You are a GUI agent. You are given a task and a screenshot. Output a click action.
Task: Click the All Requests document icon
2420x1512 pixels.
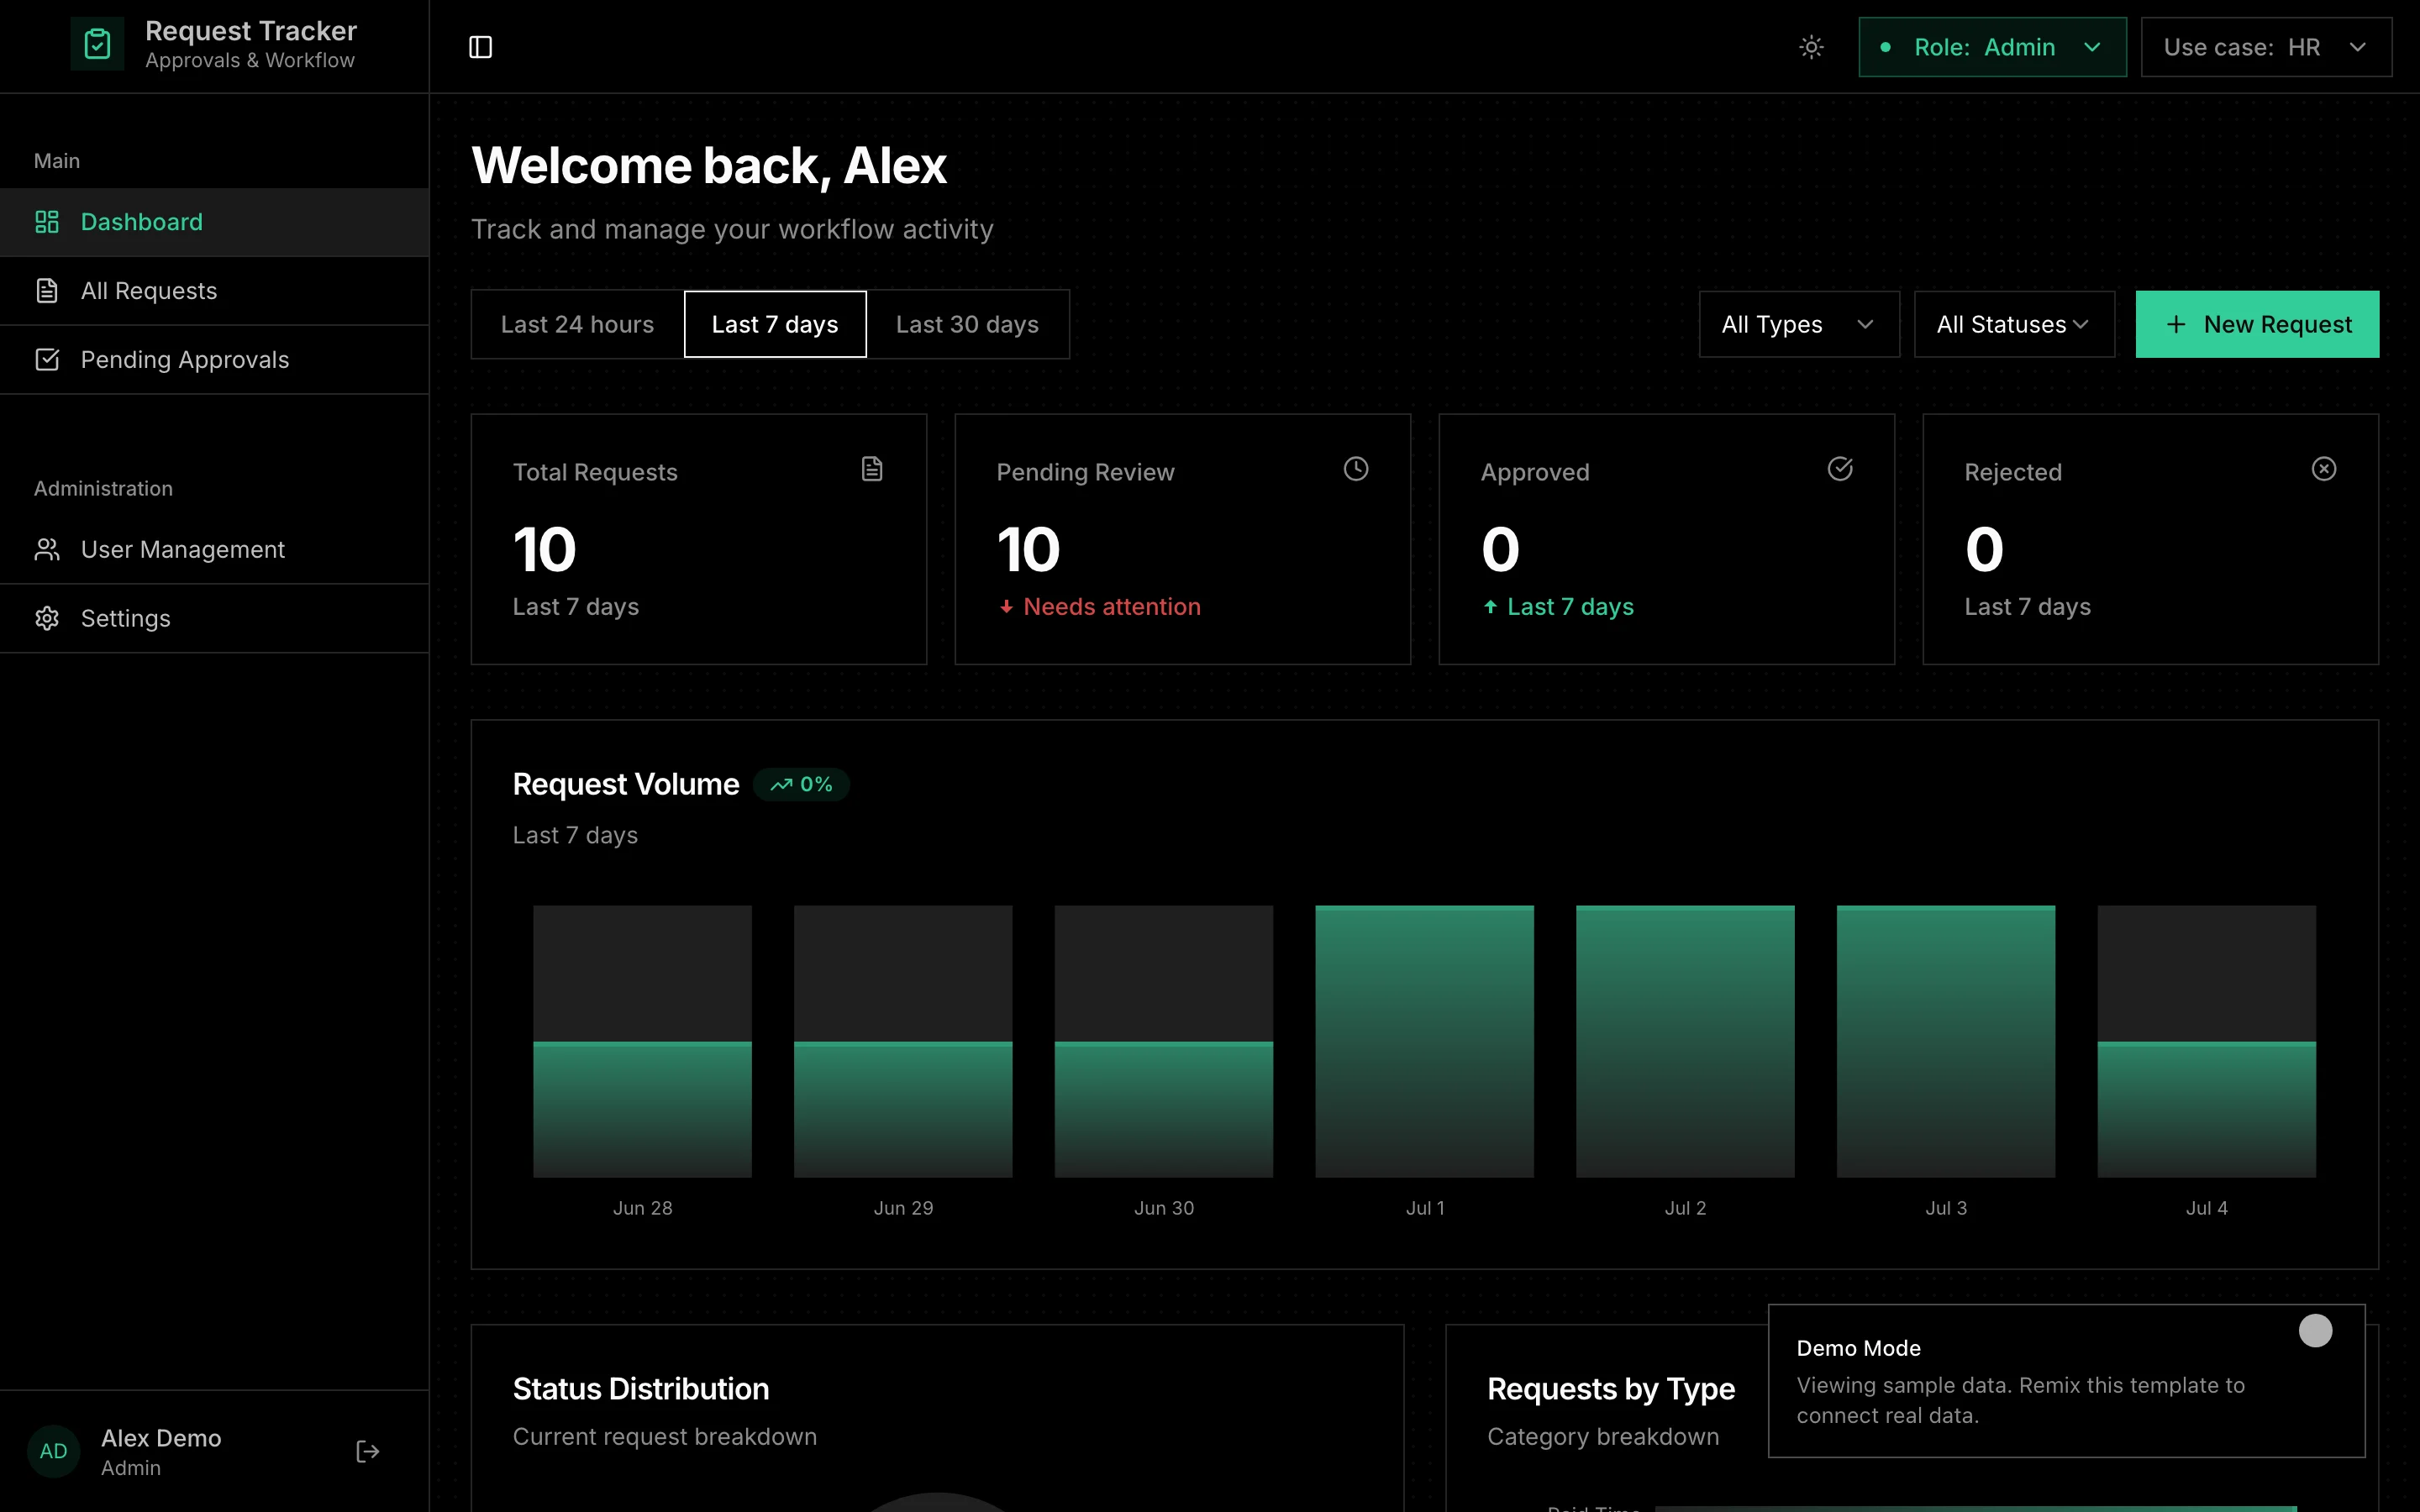[x=47, y=291]
